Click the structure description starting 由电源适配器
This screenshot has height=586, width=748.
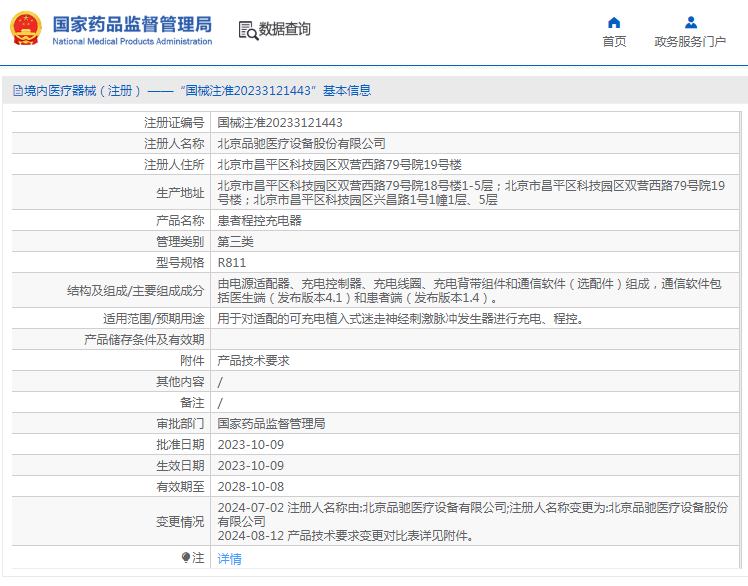pos(469,291)
